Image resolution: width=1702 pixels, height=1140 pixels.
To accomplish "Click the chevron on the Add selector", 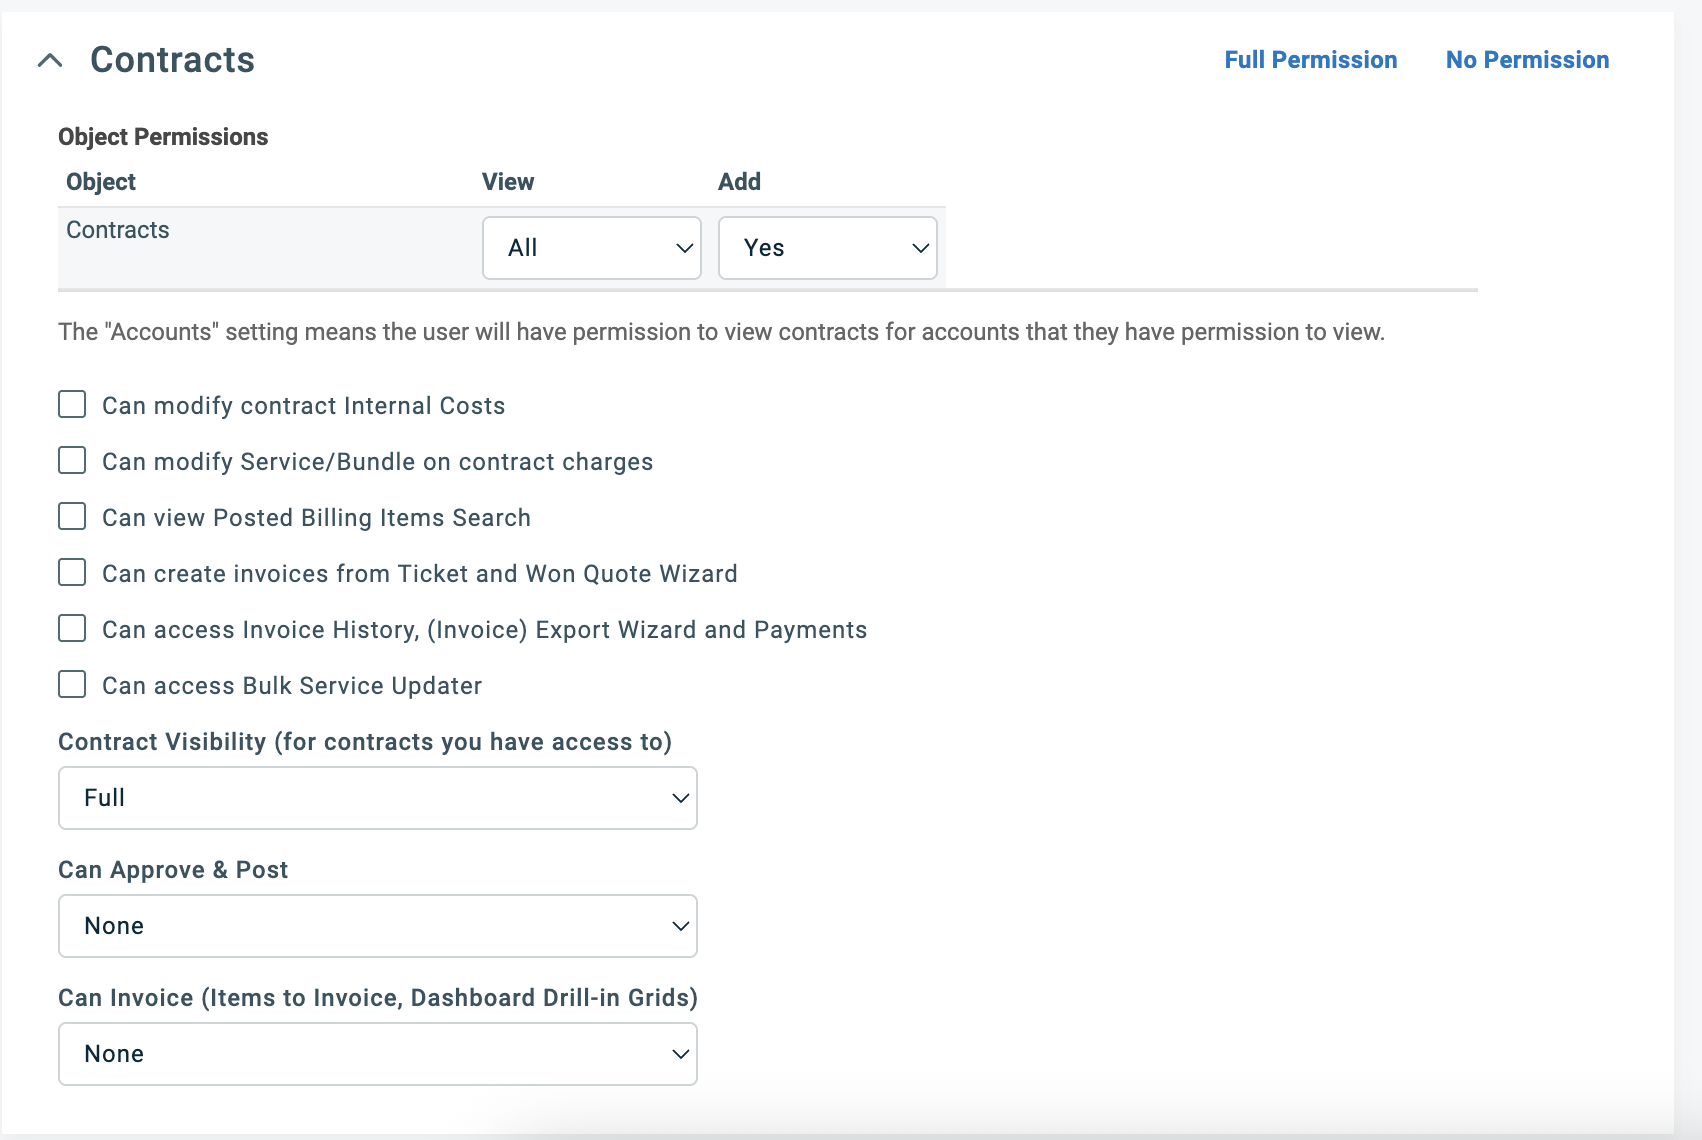I will 919,247.
